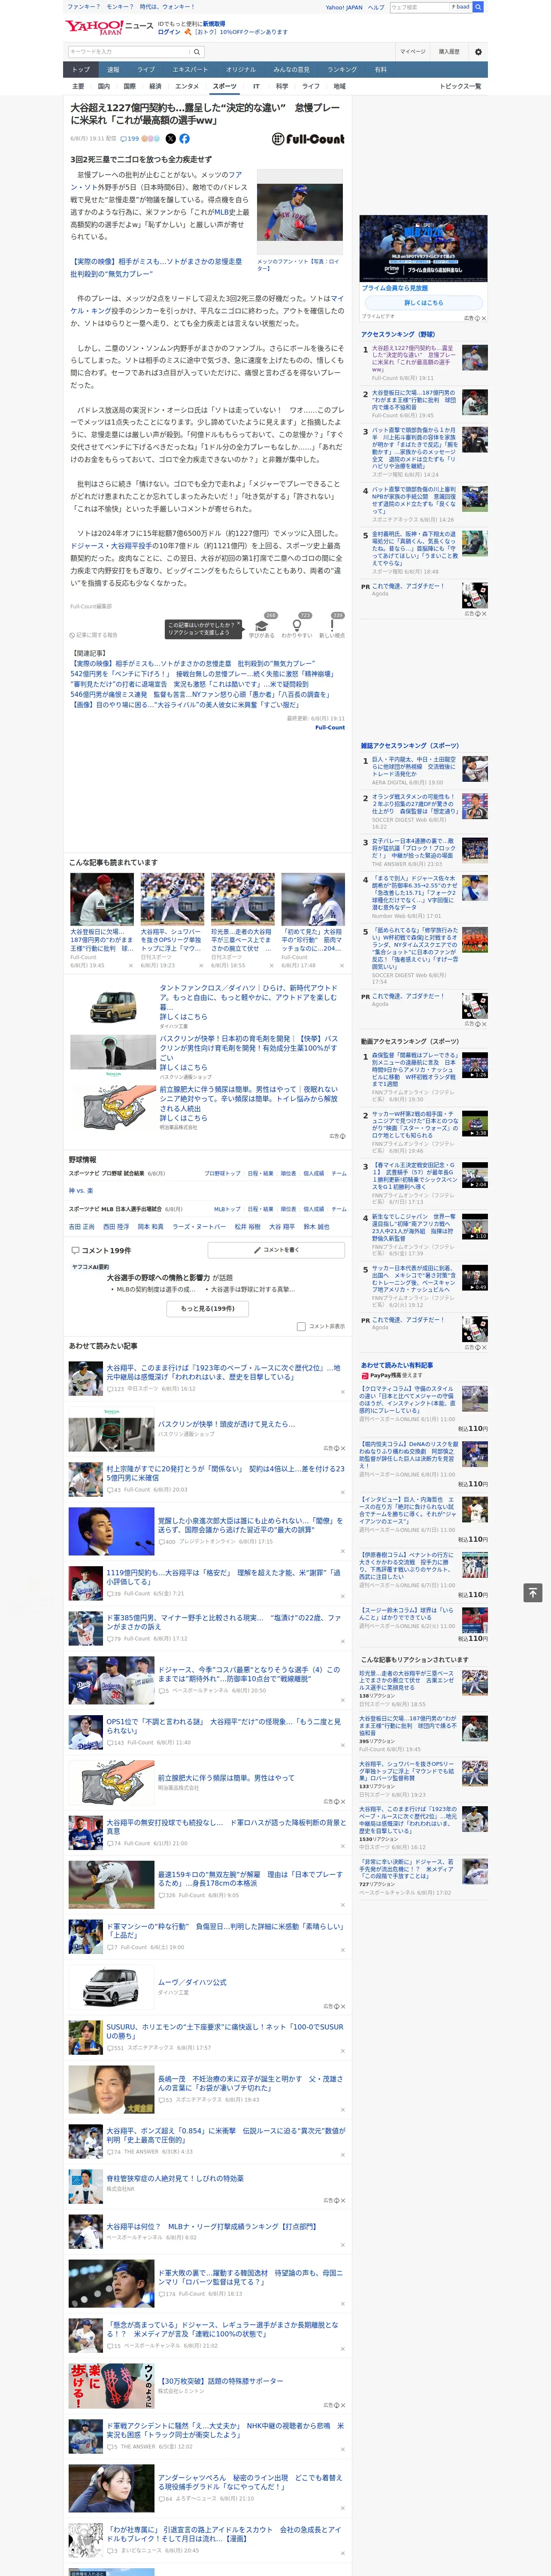Share the article on X
This screenshot has width=551, height=2576.
click(x=170, y=139)
